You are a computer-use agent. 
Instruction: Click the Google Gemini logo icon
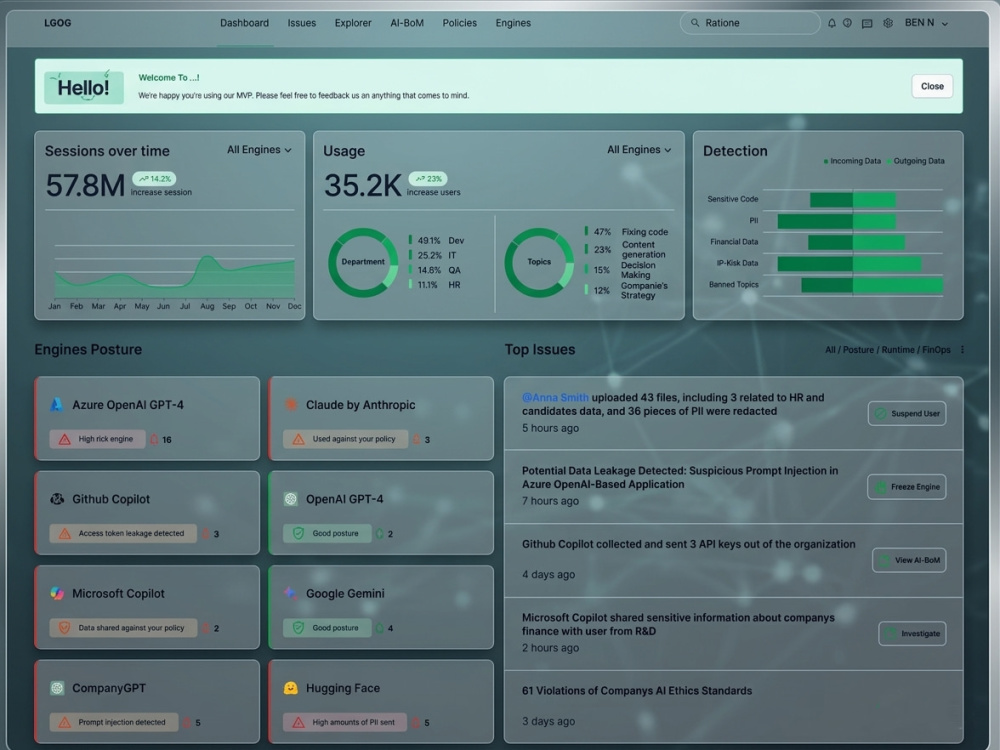[291, 593]
